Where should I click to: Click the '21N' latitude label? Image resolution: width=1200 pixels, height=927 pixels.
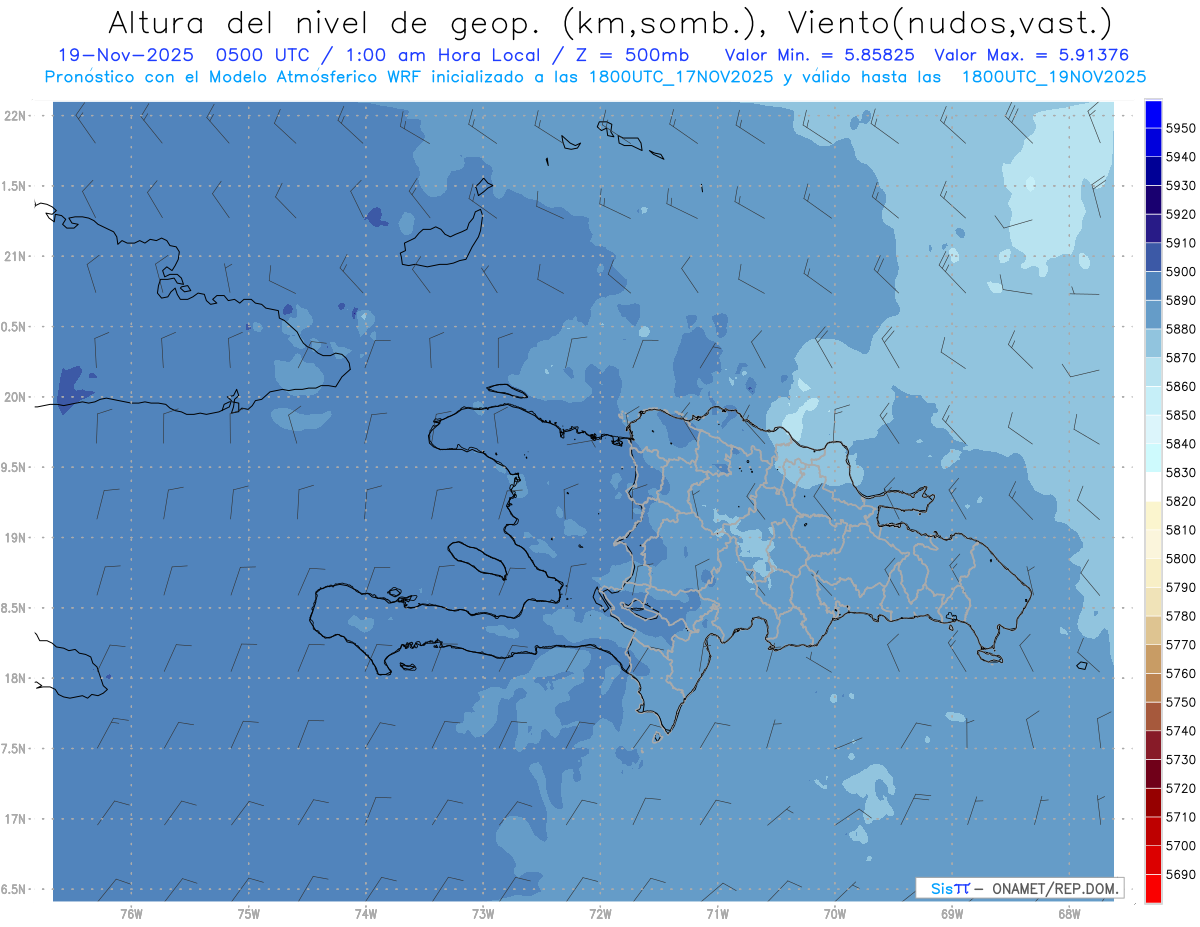click(15, 257)
